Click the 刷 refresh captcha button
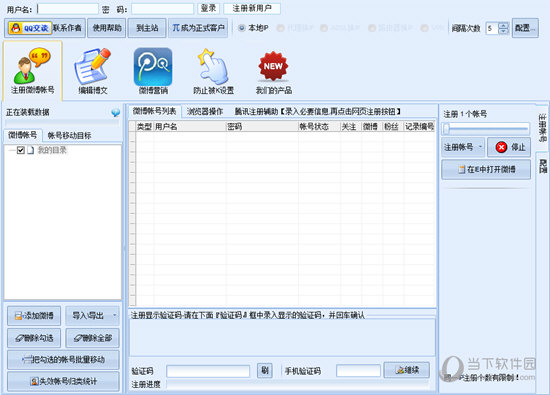 tap(265, 370)
